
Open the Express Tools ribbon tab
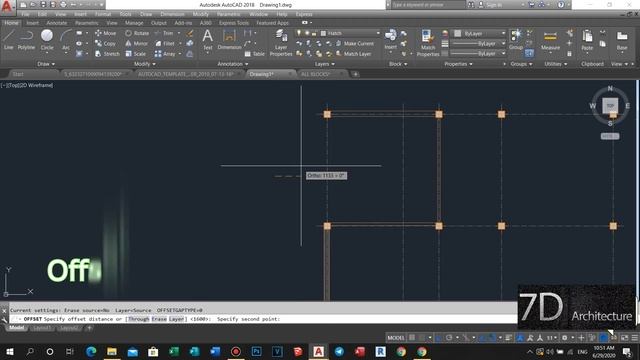tap(234, 23)
